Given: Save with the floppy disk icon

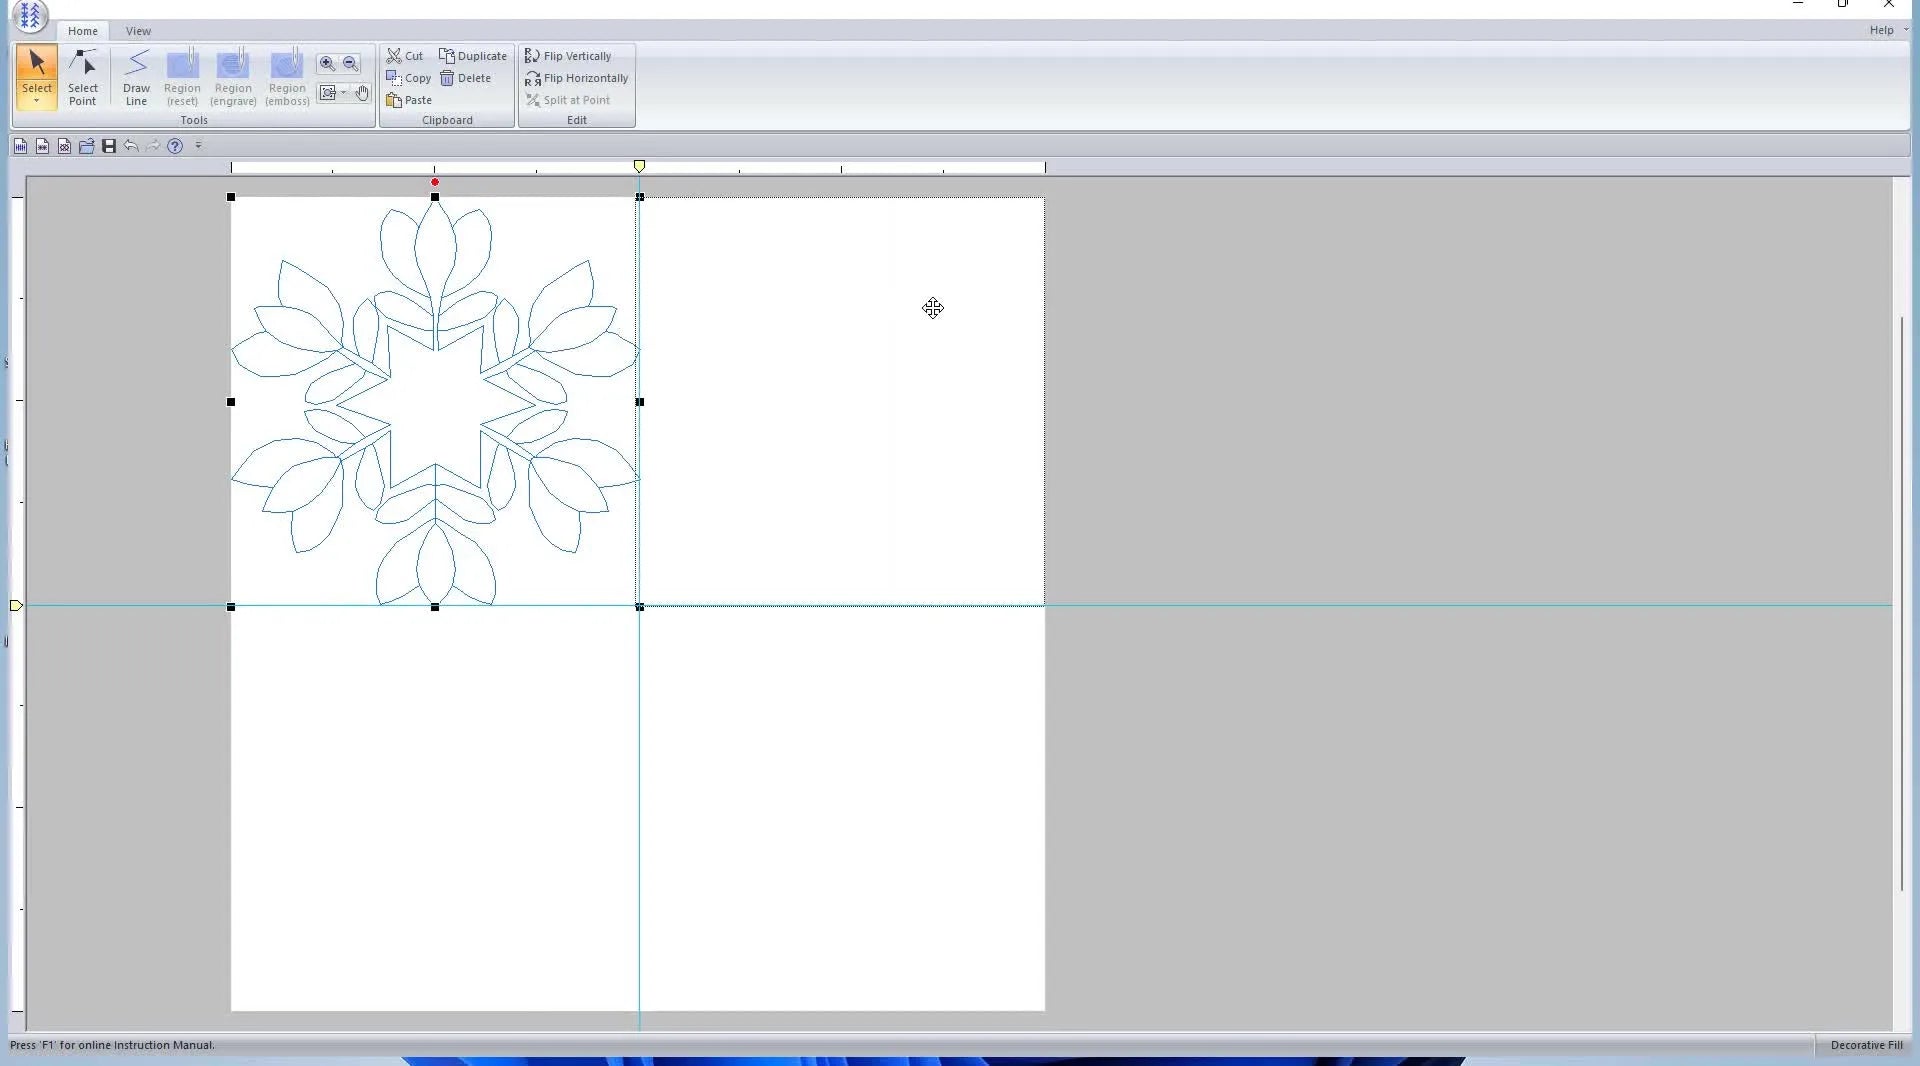Looking at the screenshot, I should [x=109, y=146].
